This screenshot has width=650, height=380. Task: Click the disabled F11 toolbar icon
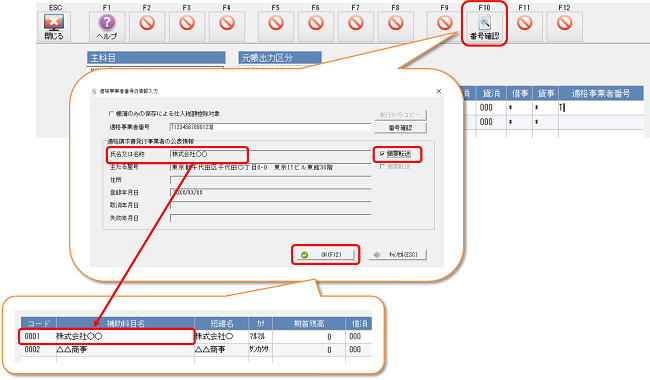[524, 27]
